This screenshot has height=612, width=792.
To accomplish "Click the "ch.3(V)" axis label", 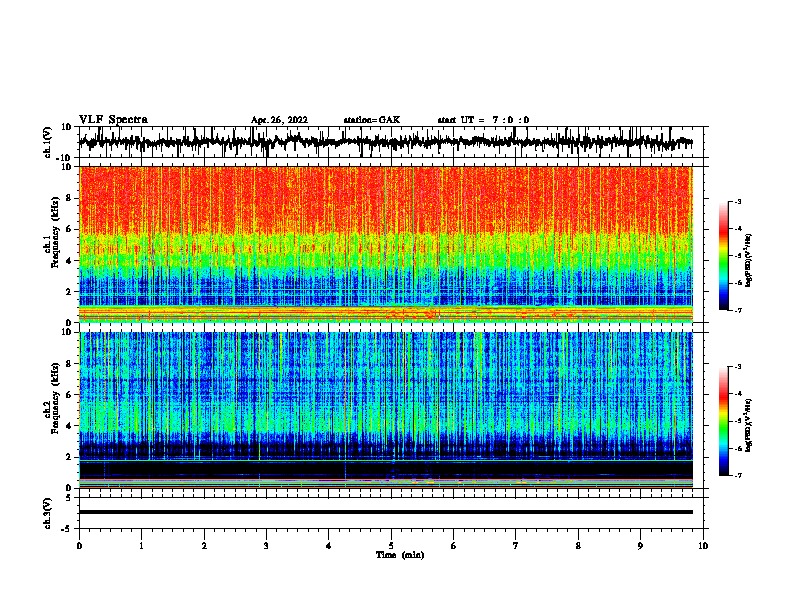I will pyautogui.click(x=48, y=514).
